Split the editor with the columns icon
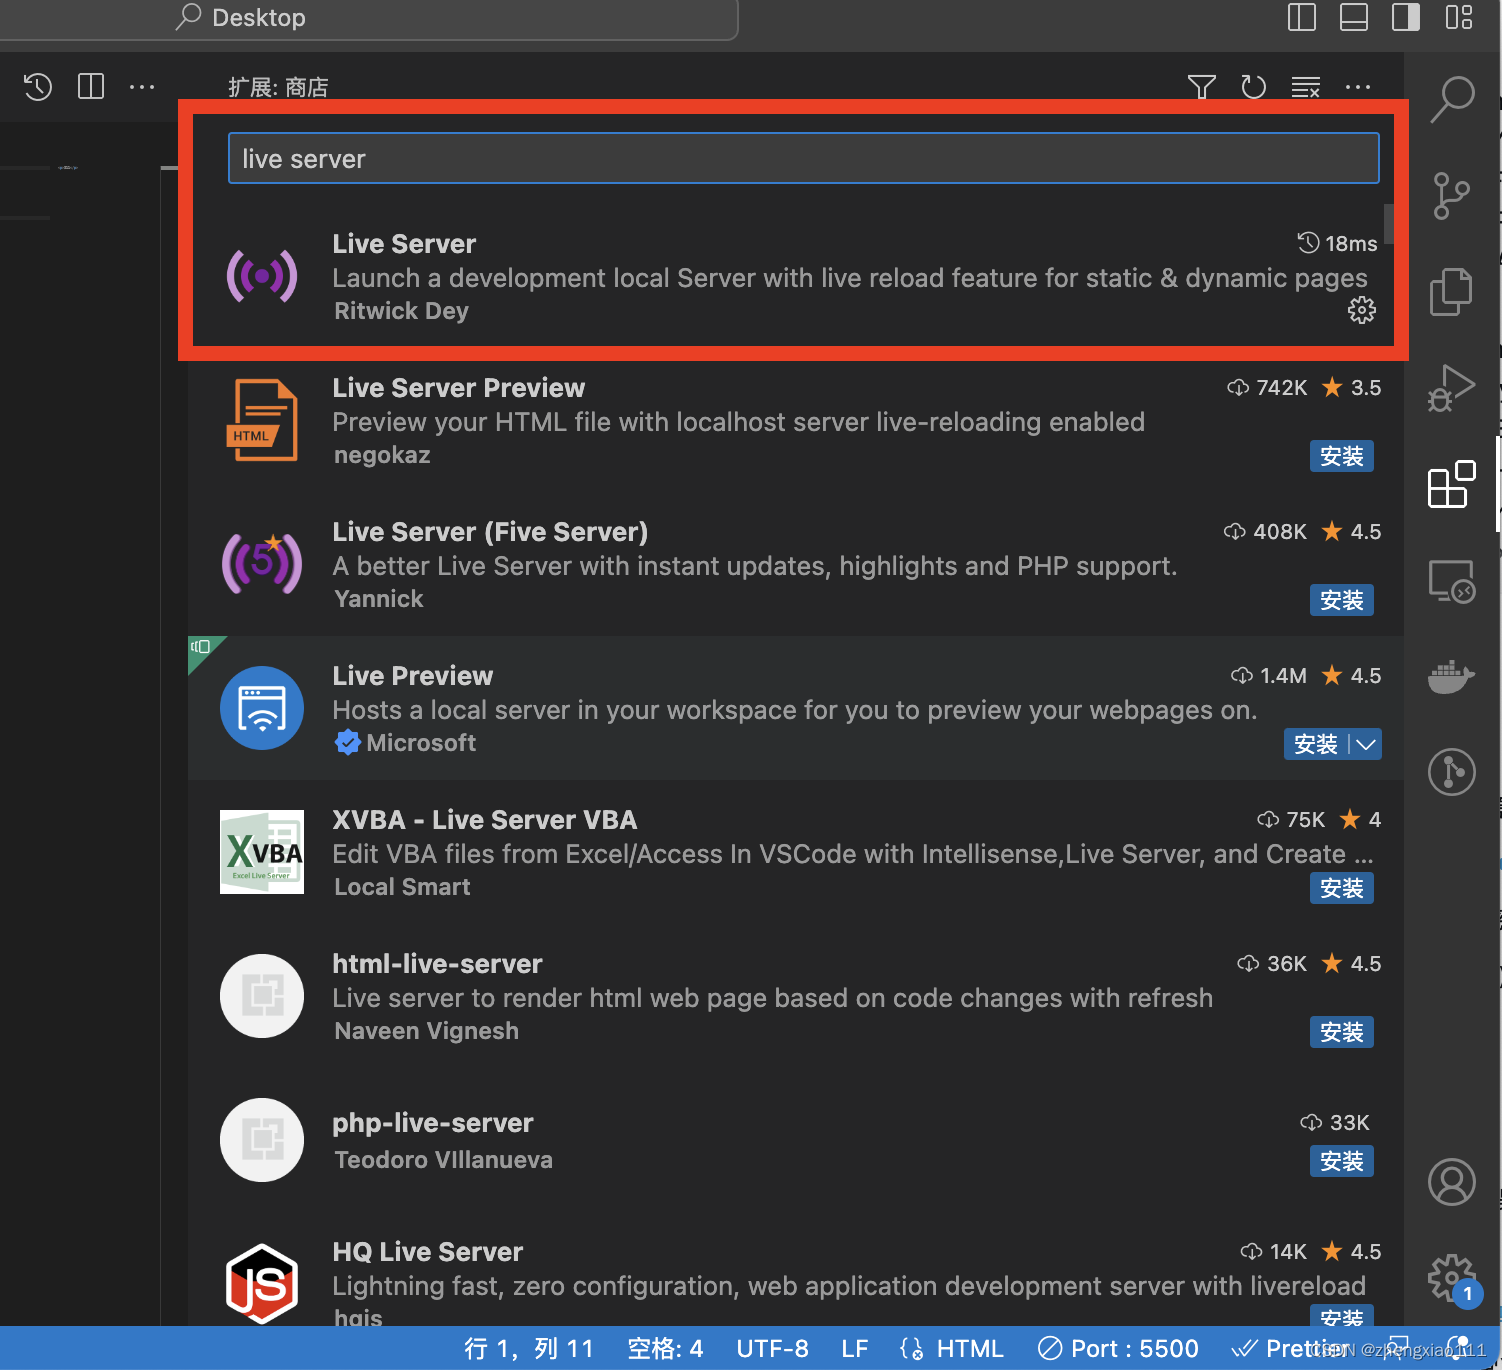The width and height of the screenshot is (1502, 1370). [x=91, y=87]
